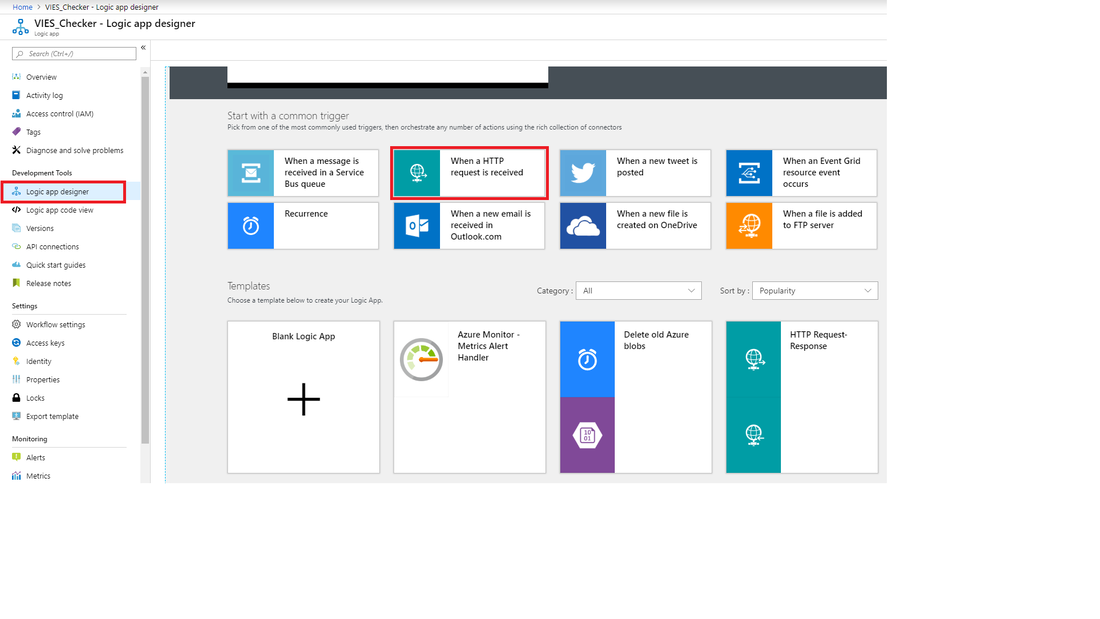Select the Outlook.com email trigger
Viewport: 1100px width, 619px height.
(468, 225)
